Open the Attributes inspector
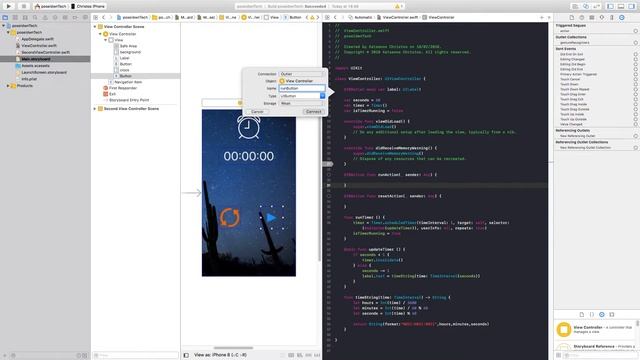 [x=602, y=18]
